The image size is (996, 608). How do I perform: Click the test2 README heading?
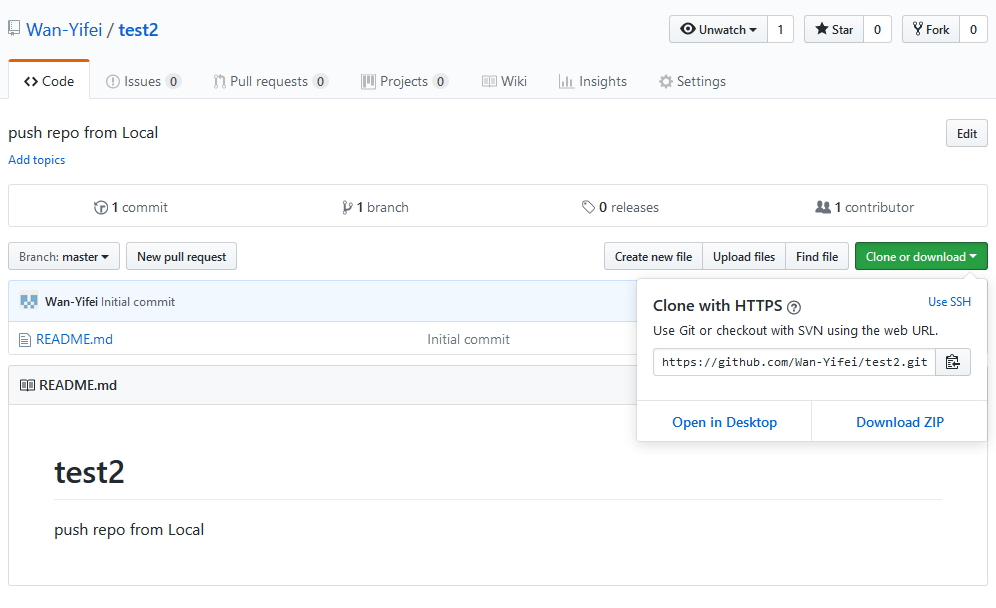point(89,472)
